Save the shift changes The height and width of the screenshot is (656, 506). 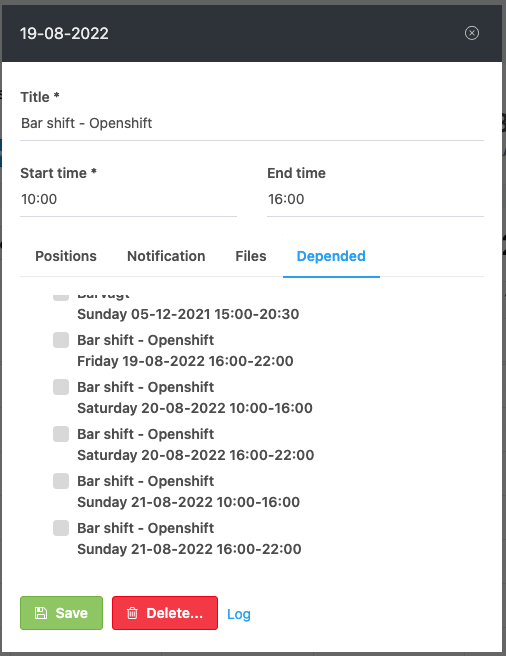[62, 613]
